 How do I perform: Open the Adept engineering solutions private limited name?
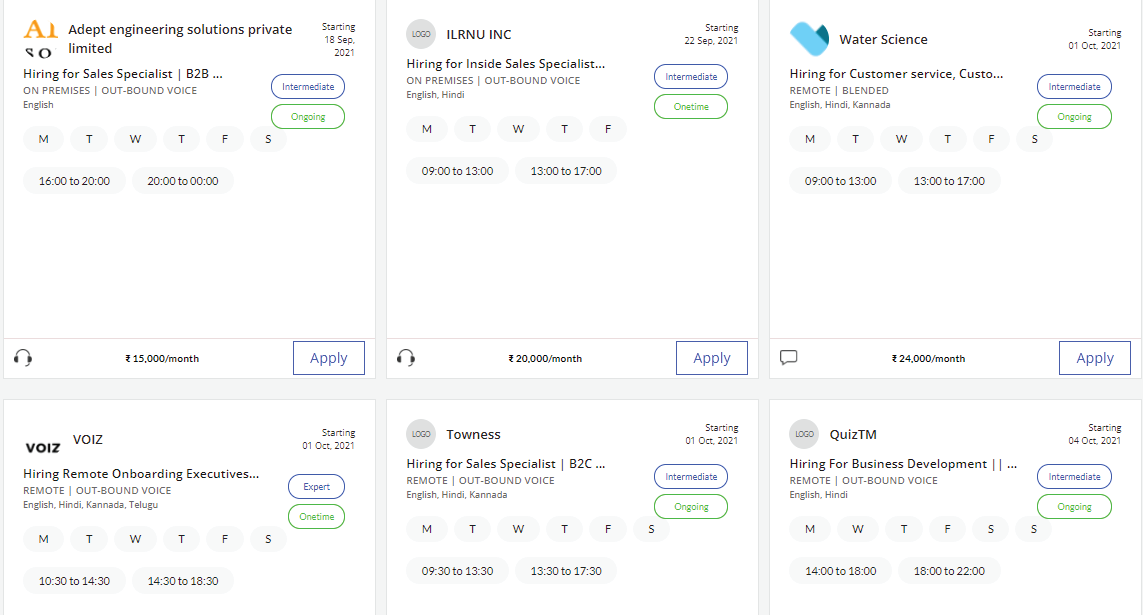point(180,39)
